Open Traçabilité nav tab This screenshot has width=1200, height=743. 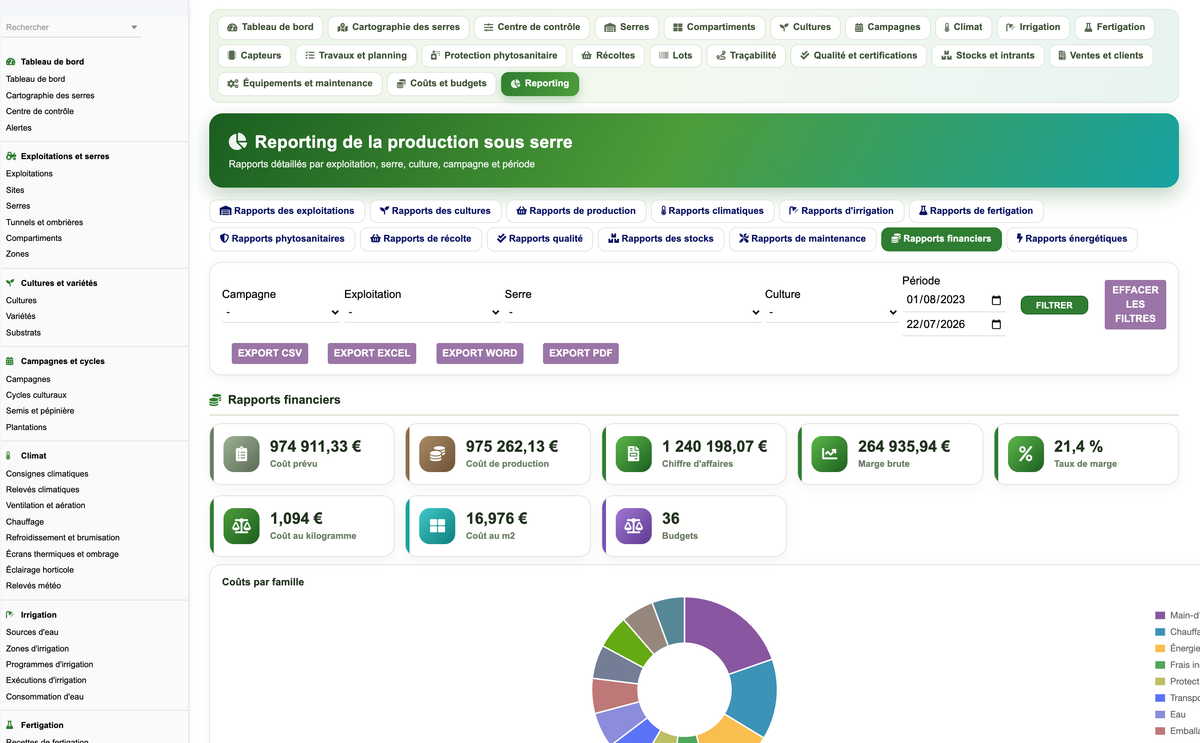(x=746, y=55)
